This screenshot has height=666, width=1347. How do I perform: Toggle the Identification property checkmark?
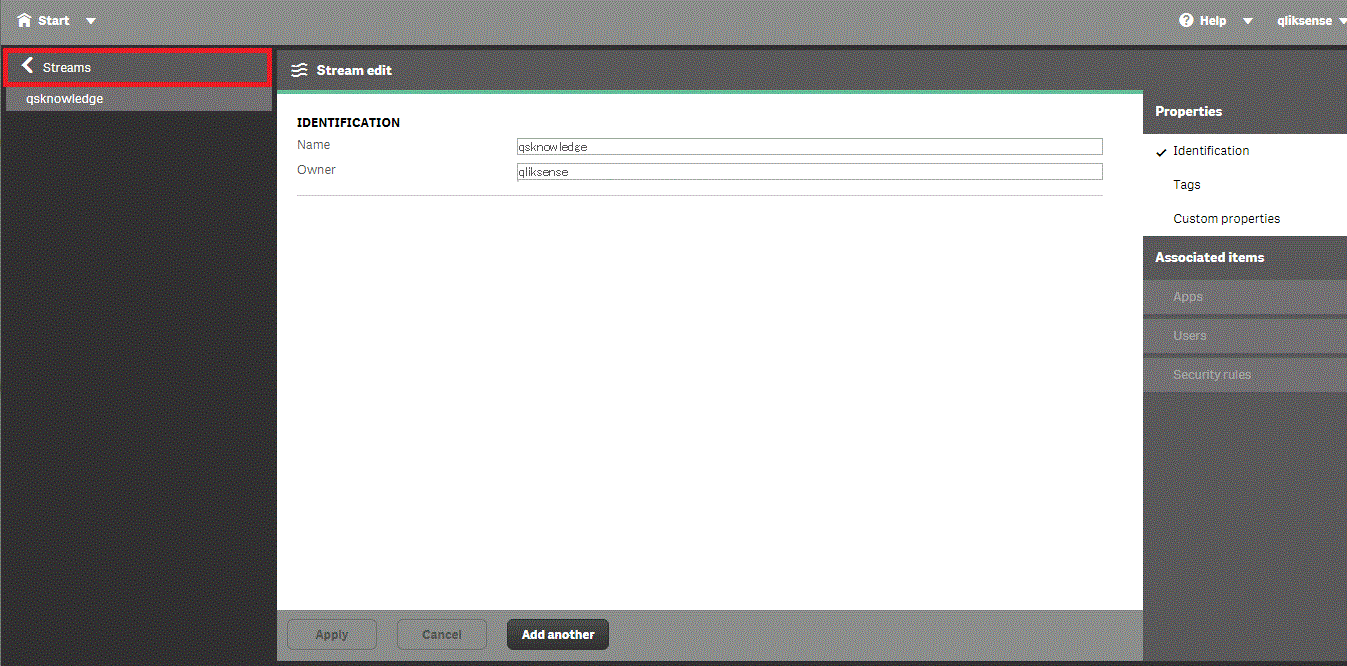pos(1161,152)
